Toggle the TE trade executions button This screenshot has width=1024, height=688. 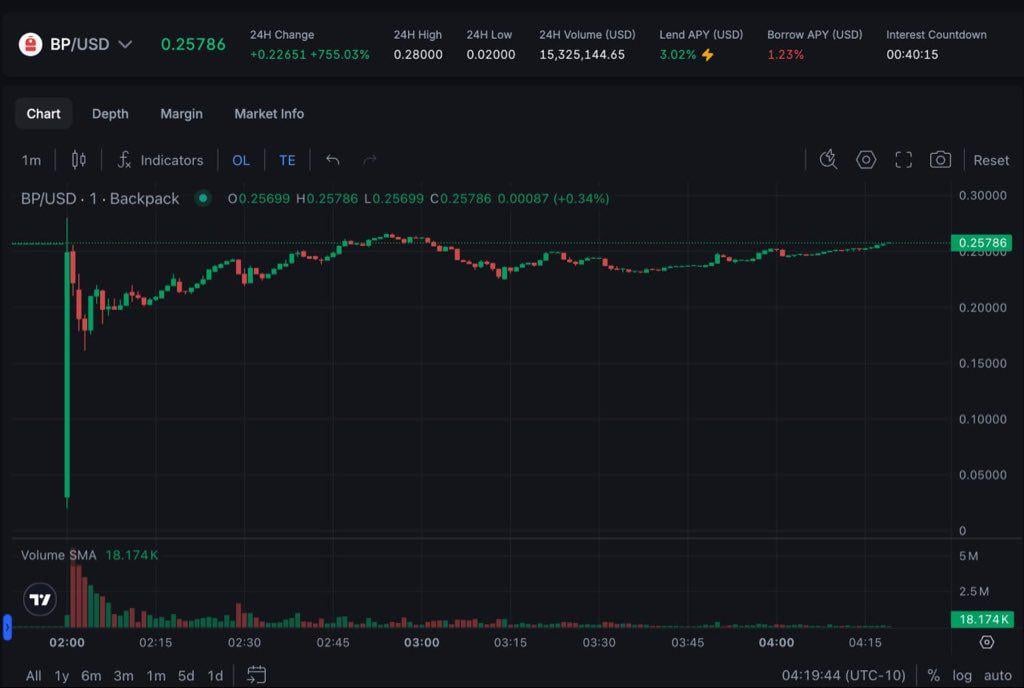click(x=287, y=160)
